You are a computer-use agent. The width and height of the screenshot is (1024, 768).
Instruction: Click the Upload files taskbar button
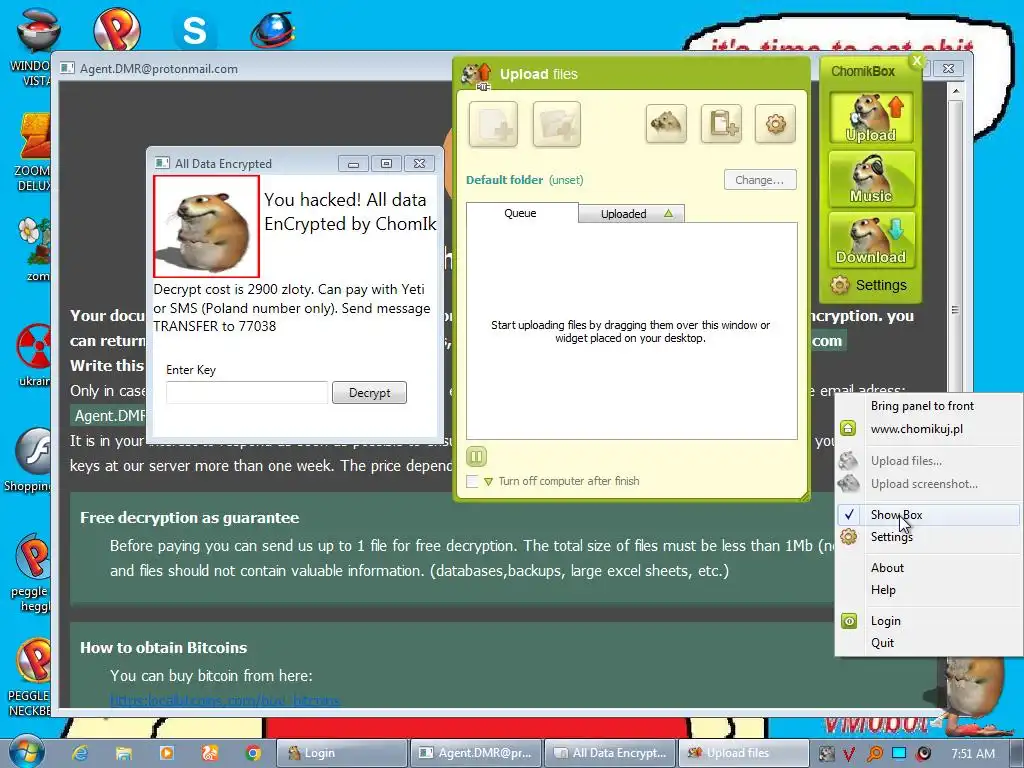(744, 753)
